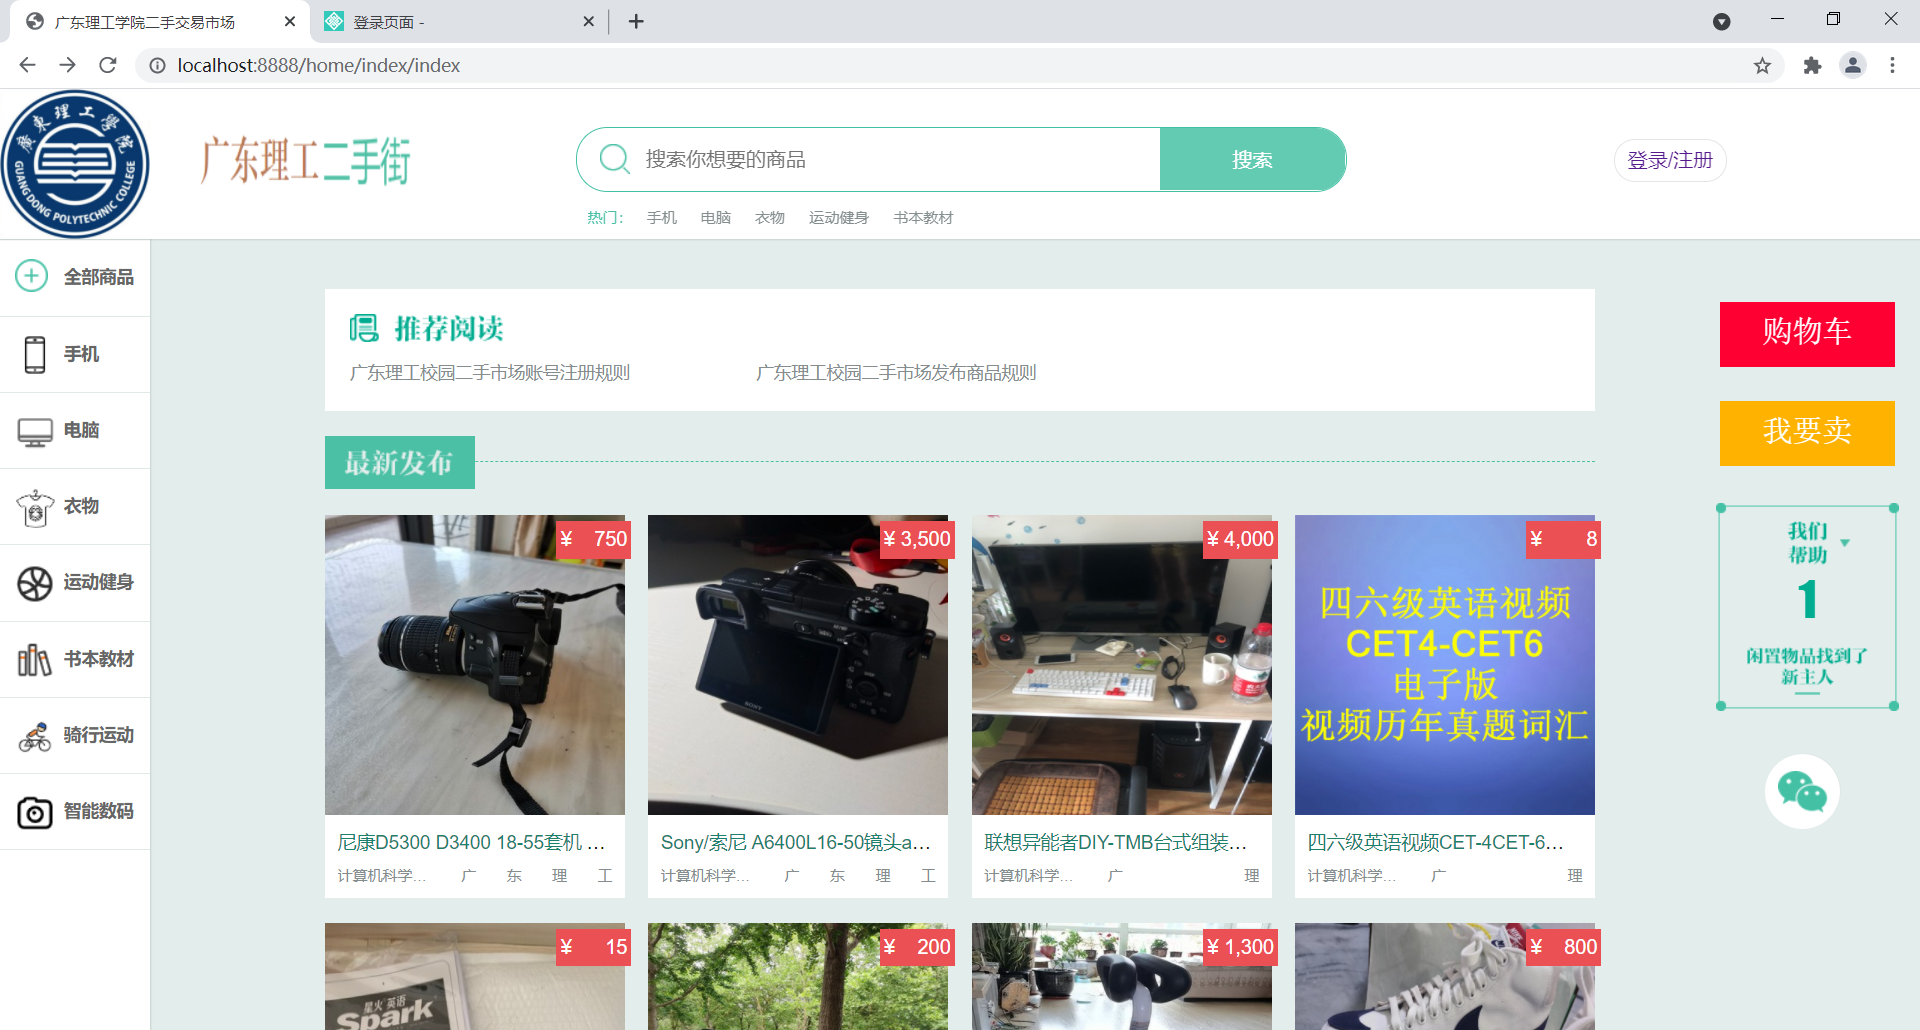Browse the 智能数码 category label
1920x1030 pixels.
click(99, 811)
